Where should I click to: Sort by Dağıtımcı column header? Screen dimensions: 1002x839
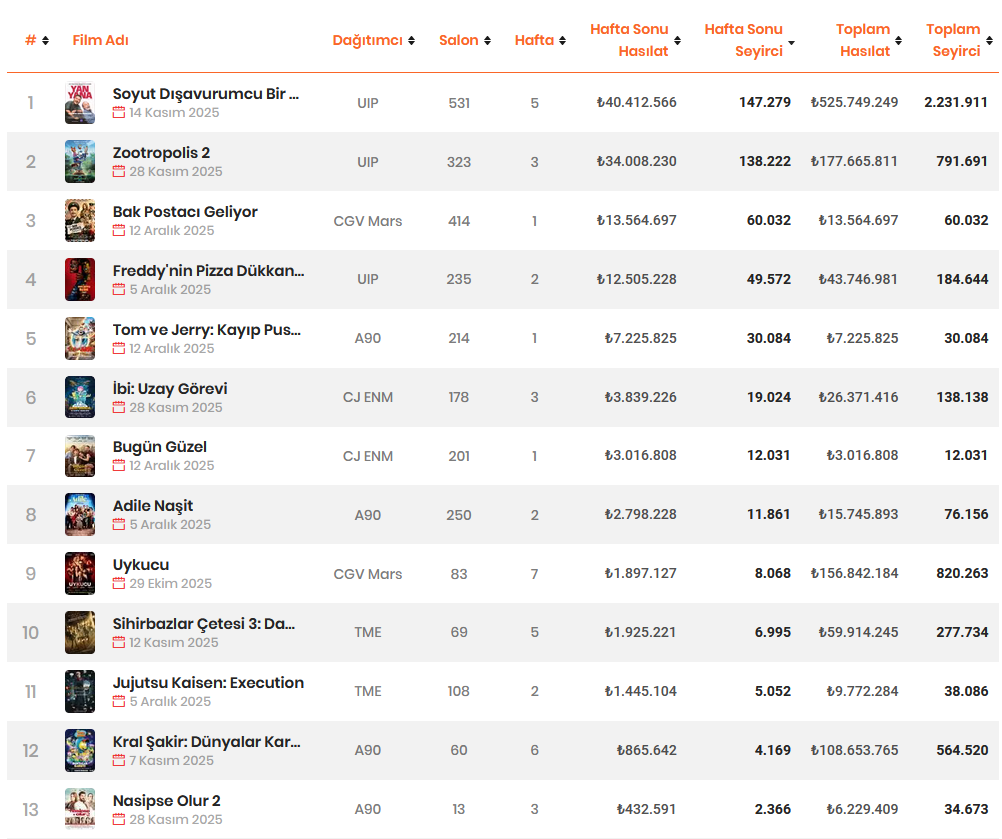coord(367,40)
